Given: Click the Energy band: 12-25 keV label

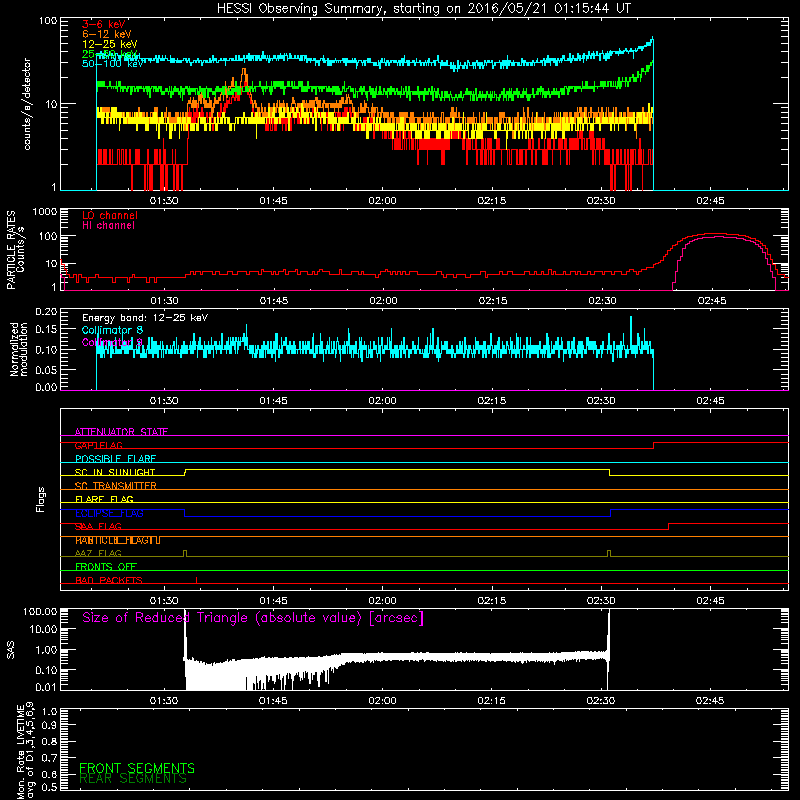Looking at the screenshot, I should click(145, 318).
